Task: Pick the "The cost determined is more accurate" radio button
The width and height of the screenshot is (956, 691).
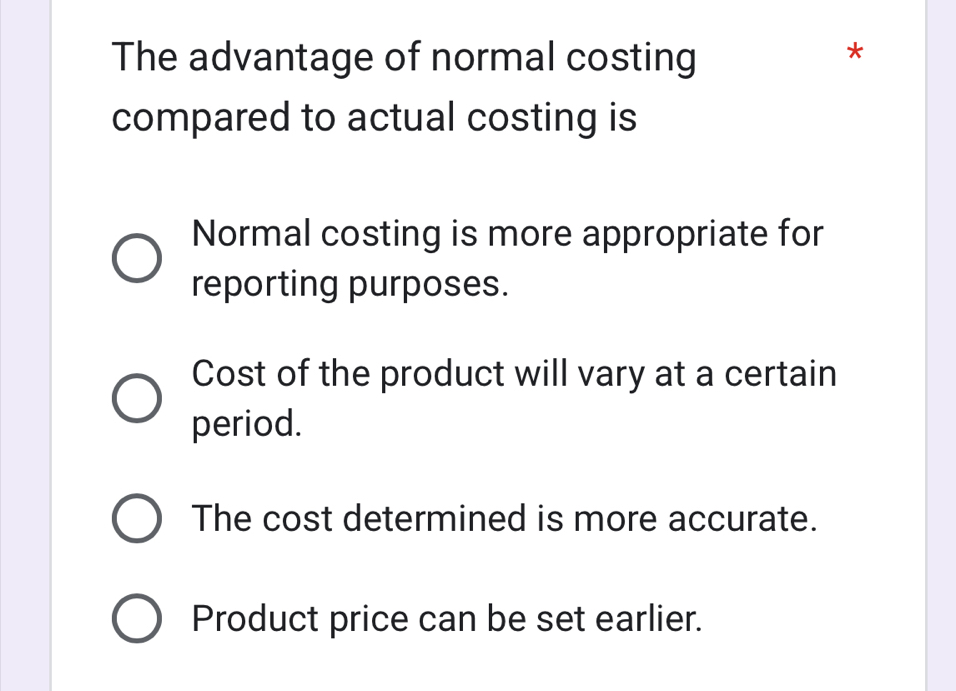Action: point(135,520)
